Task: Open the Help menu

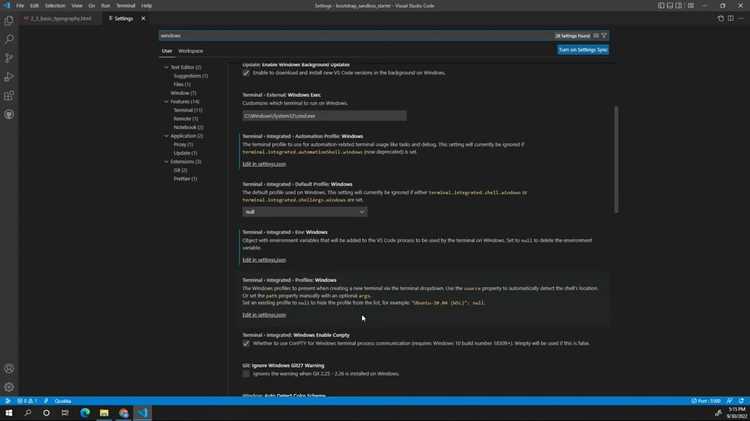Action: [x=146, y=6]
